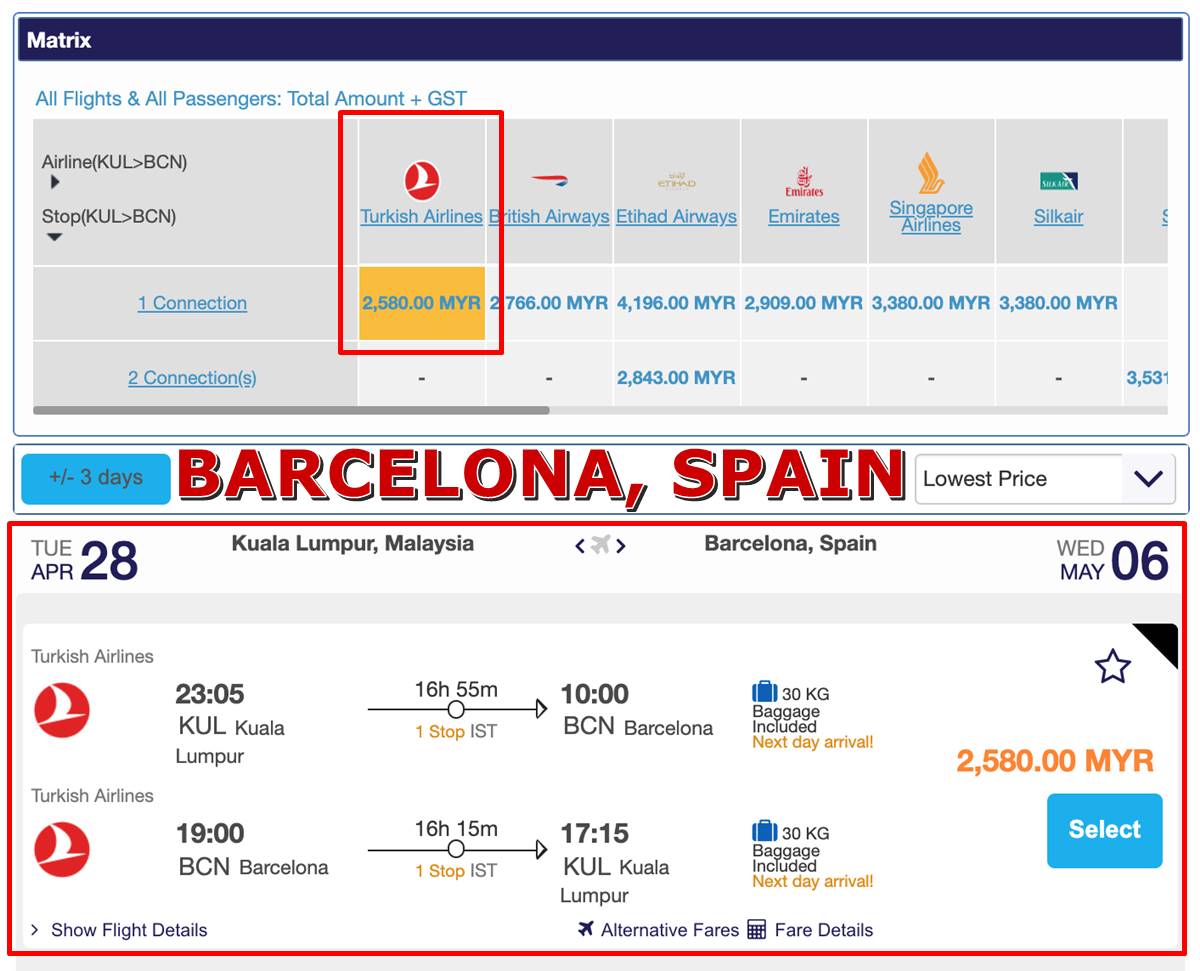Collapse the Stop(KUL>BCN) arrow
The height and width of the screenshot is (971, 1200).
tap(55, 237)
